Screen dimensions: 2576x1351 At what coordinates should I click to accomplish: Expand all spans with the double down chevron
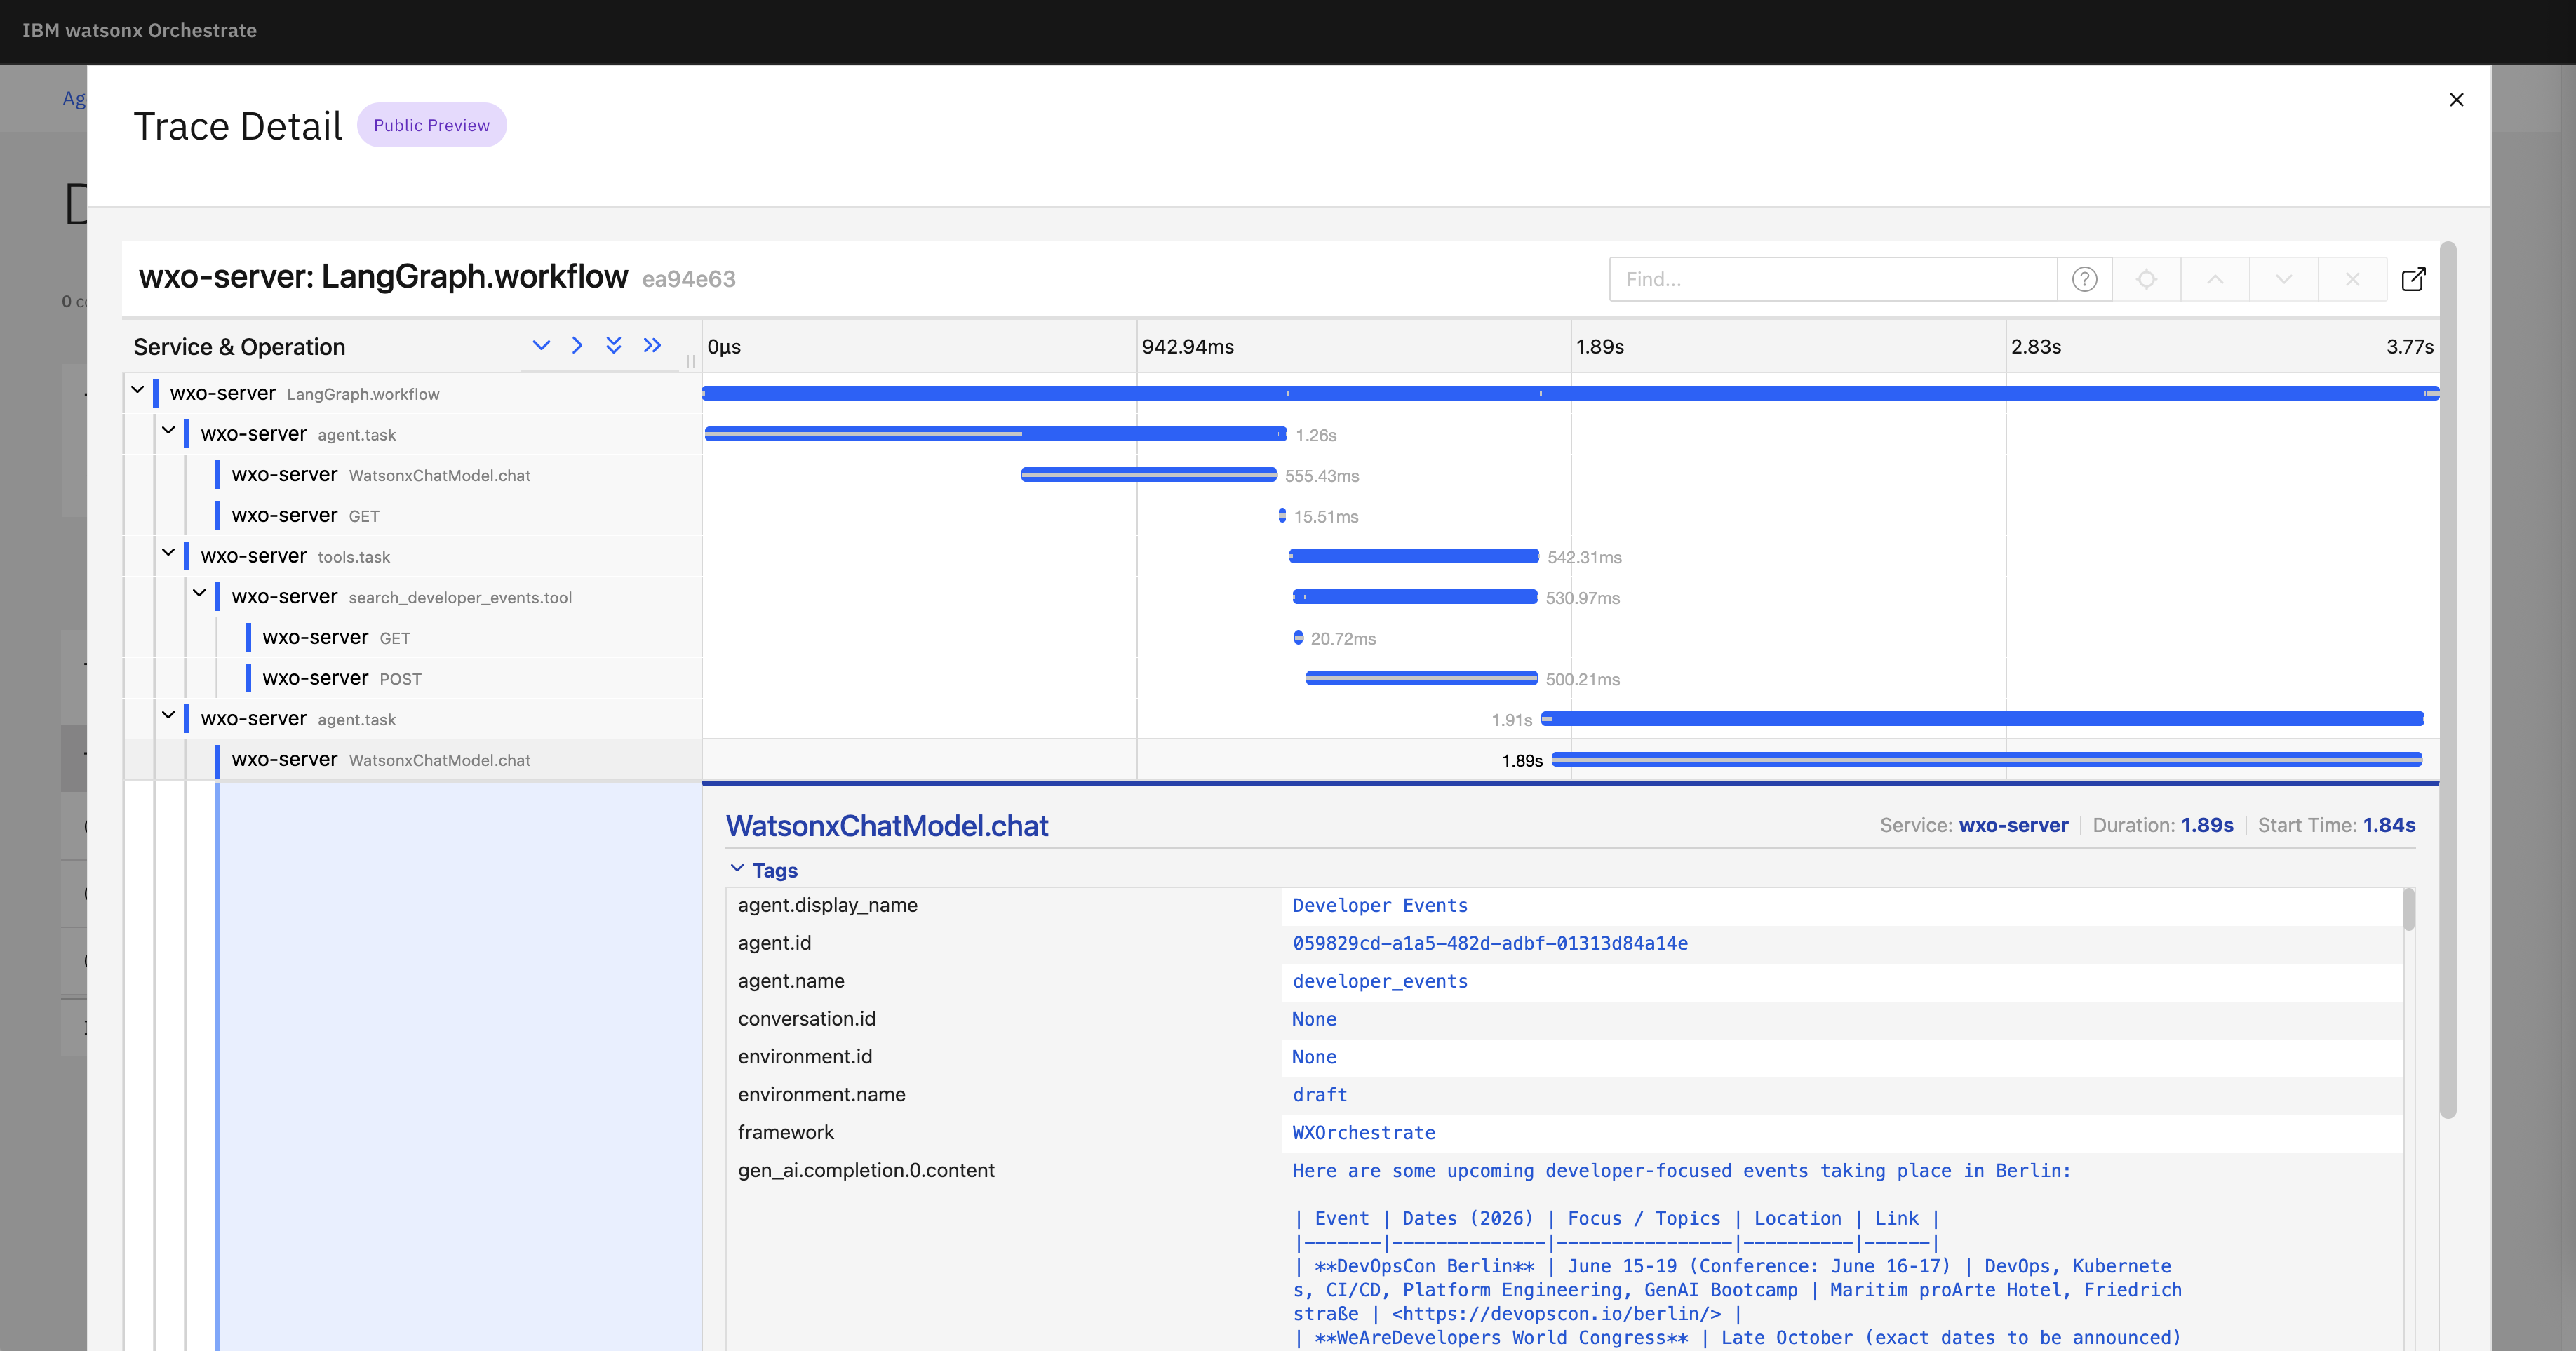click(x=614, y=345)
